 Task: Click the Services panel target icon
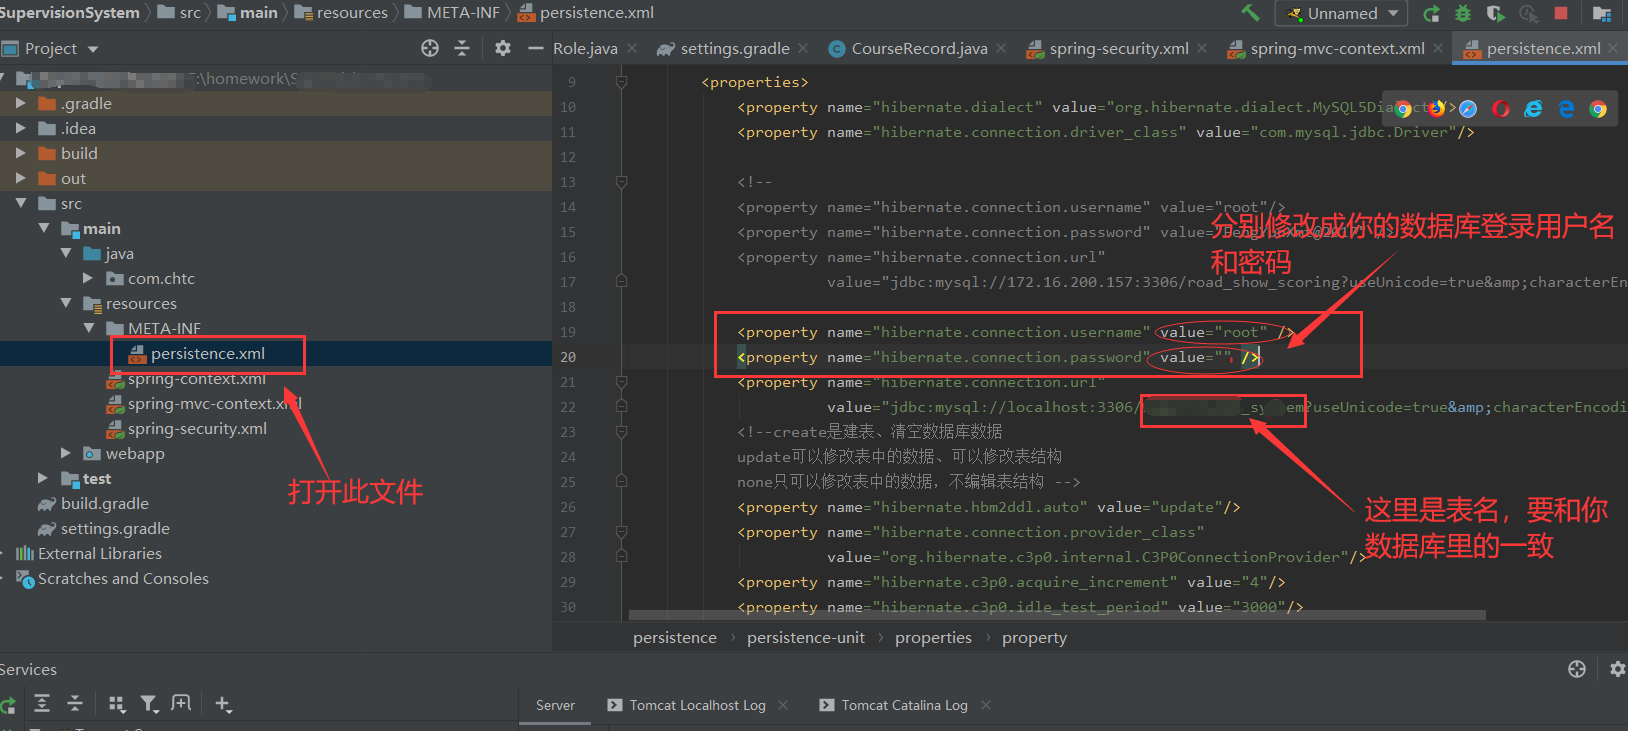pyautogui.click(x=1577, y=669)
